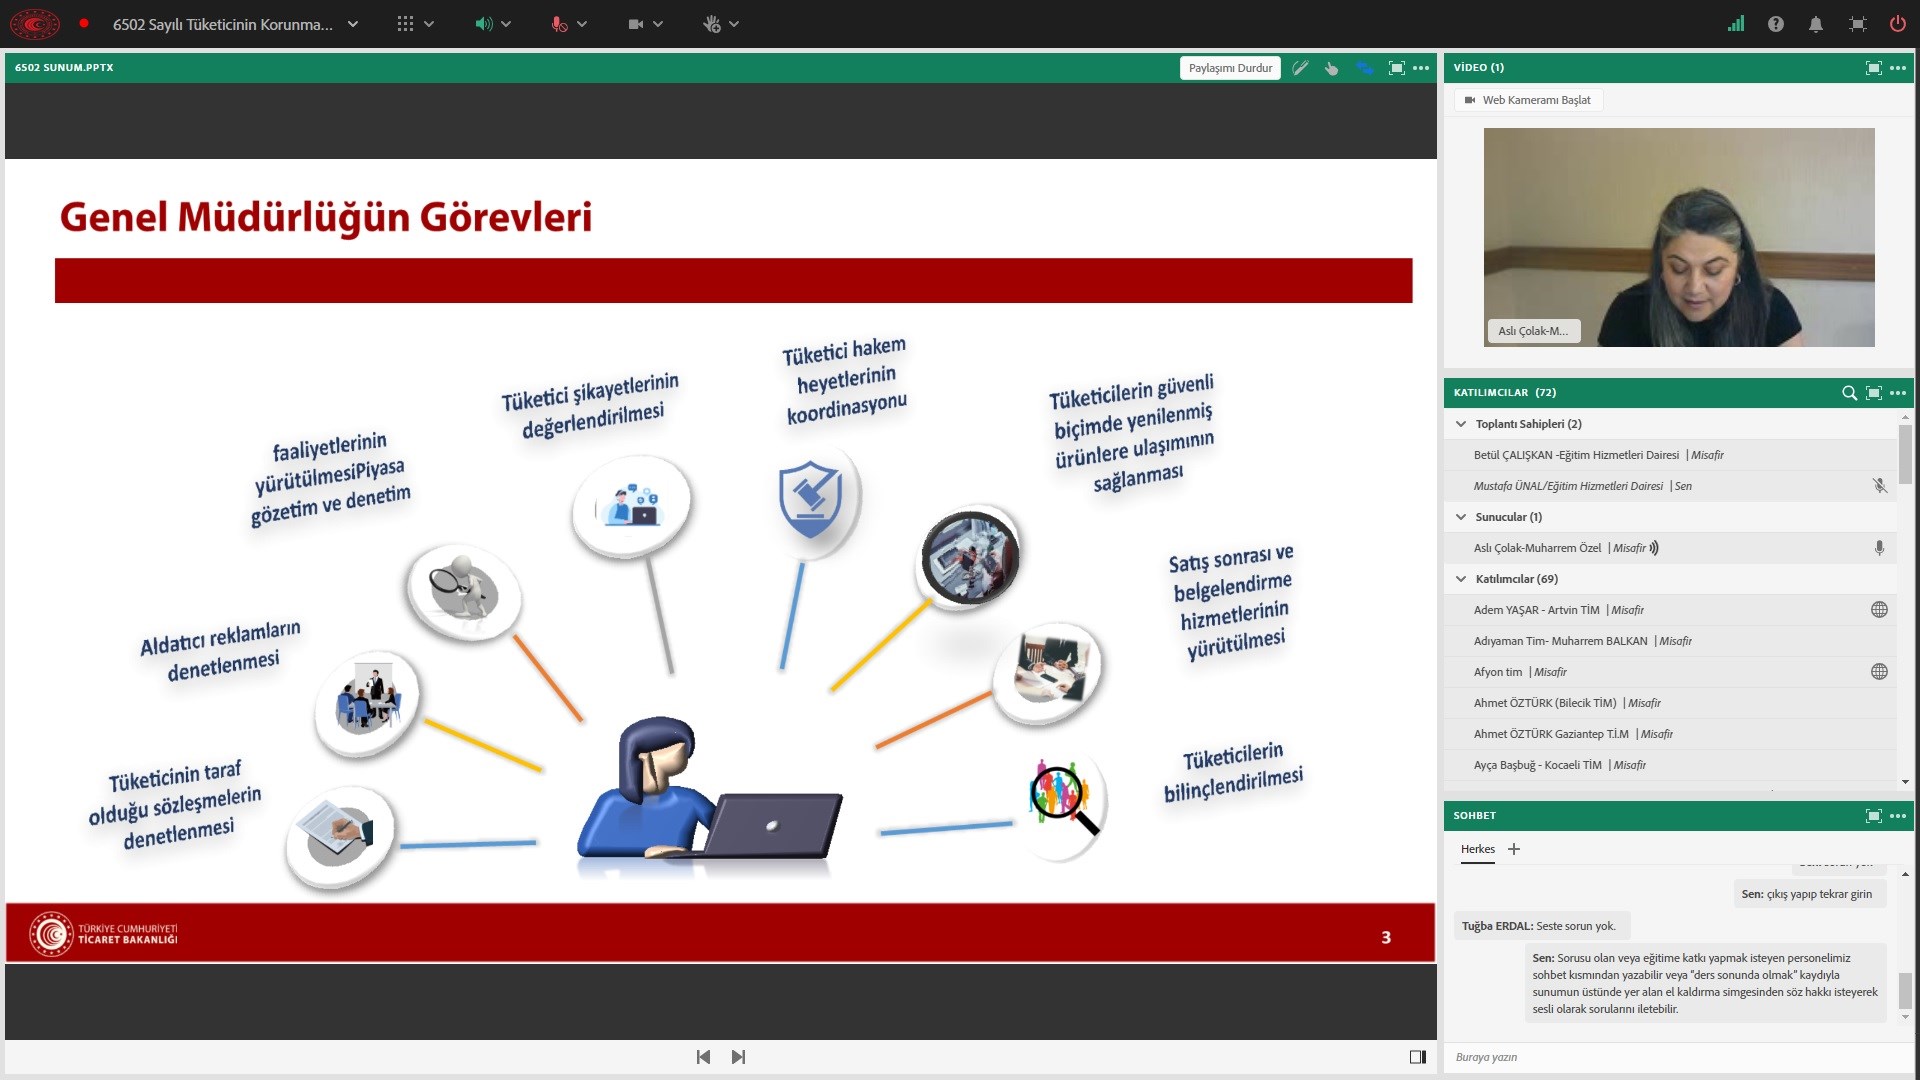Toggle the webcam icon in the top bar
Screen dimensions: 1920x1080
pos(635,24)
